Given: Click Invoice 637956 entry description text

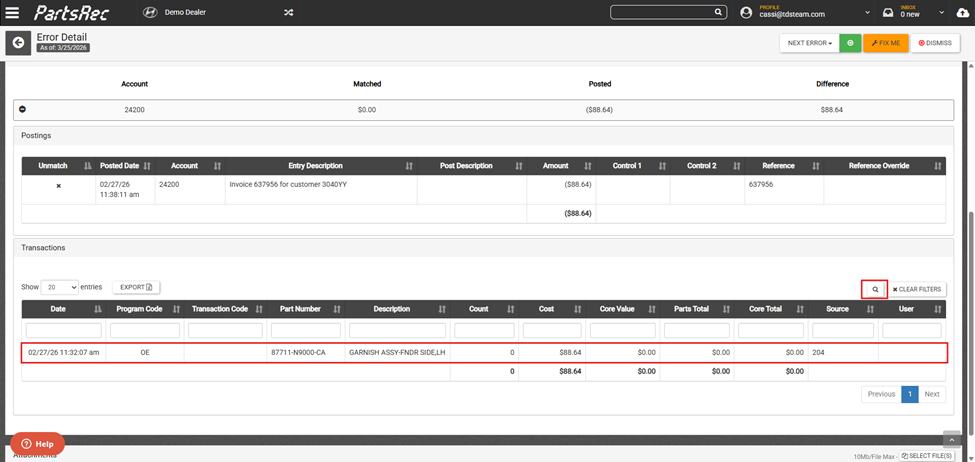Looking at the screenshot, I should tap(289, 185).
